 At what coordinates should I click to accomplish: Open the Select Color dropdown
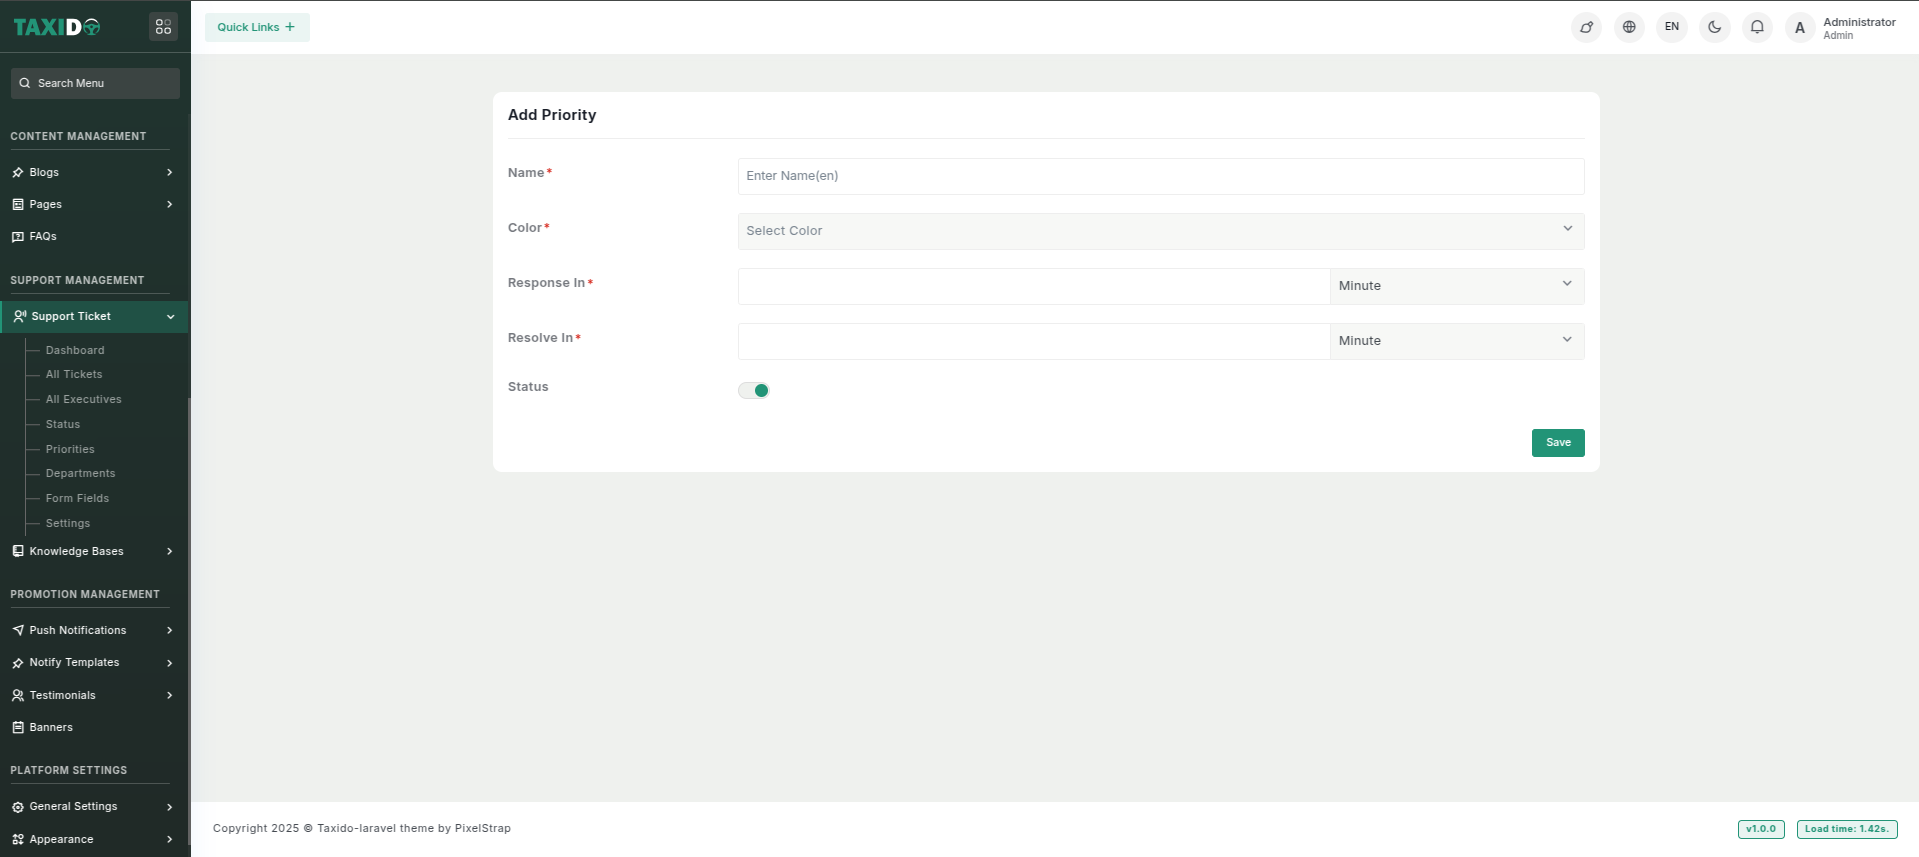[1160, 231]
